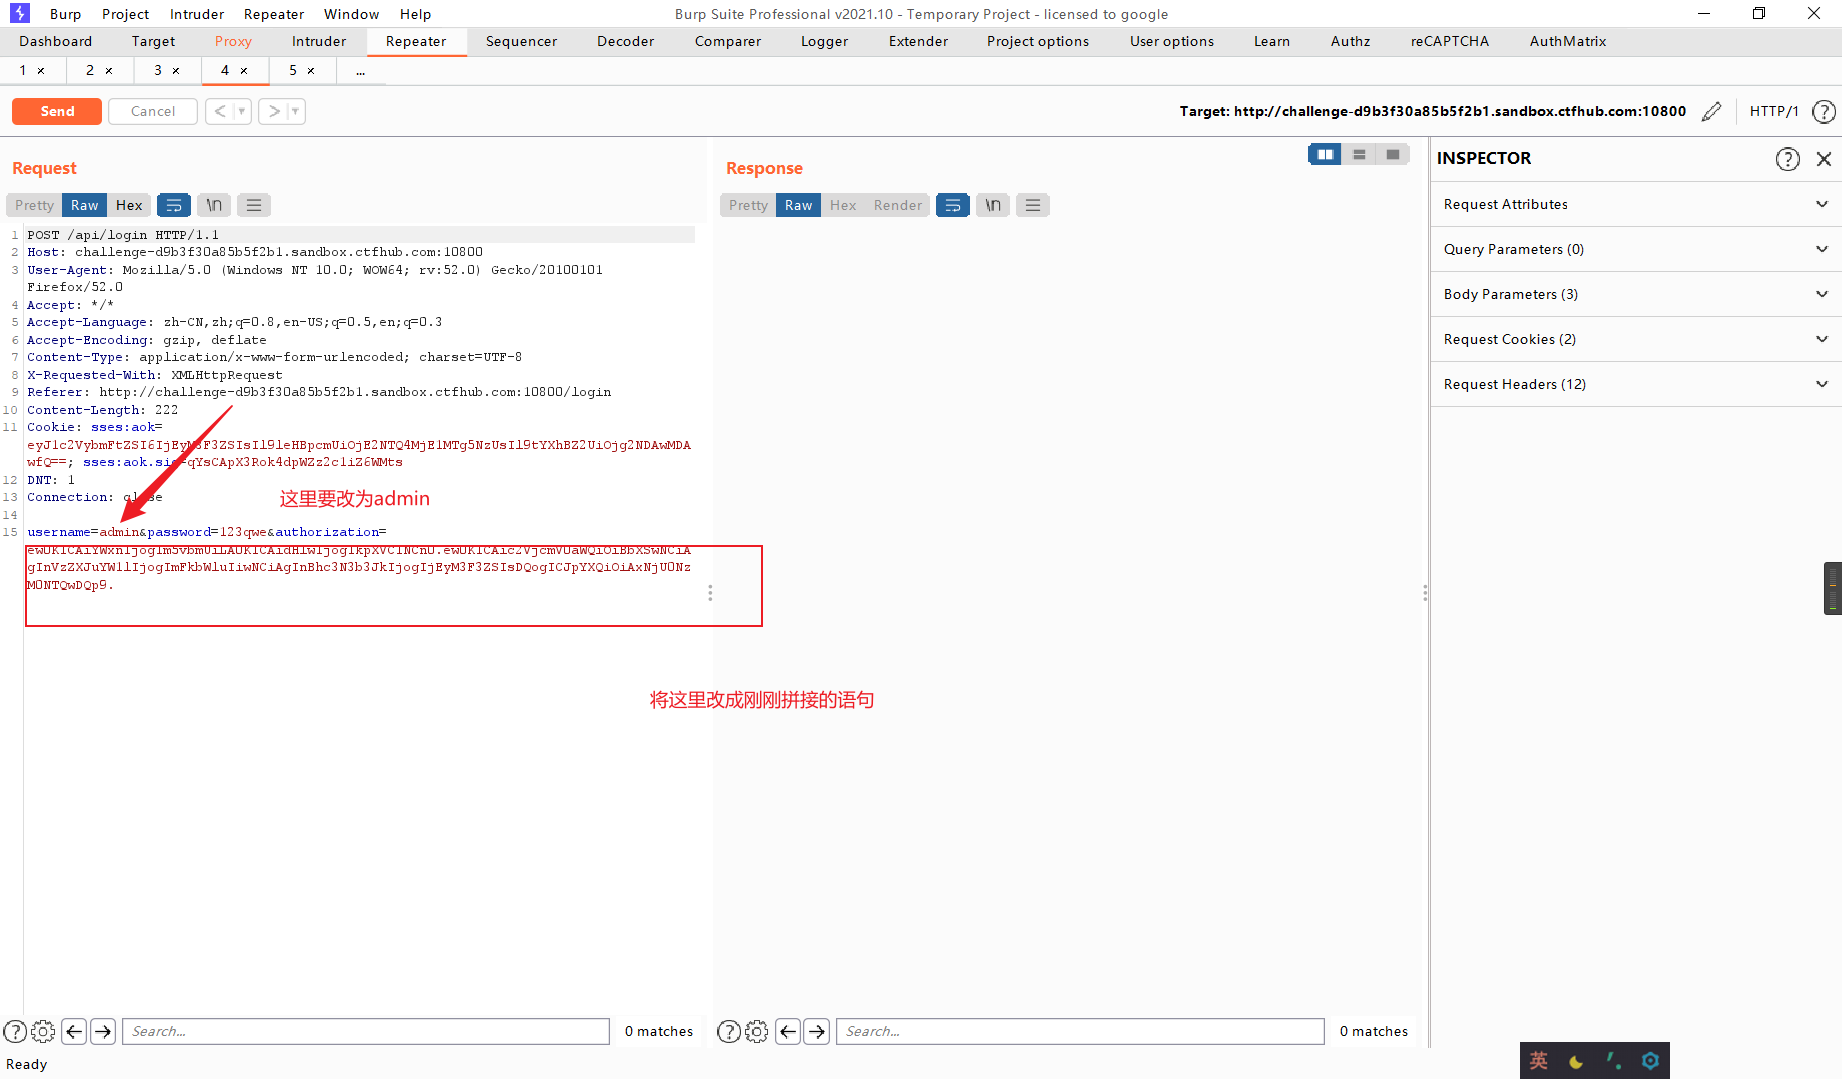This screenshot has width=1842, height=1080.
Task: Go forward in request history
Action: (273, 111)
